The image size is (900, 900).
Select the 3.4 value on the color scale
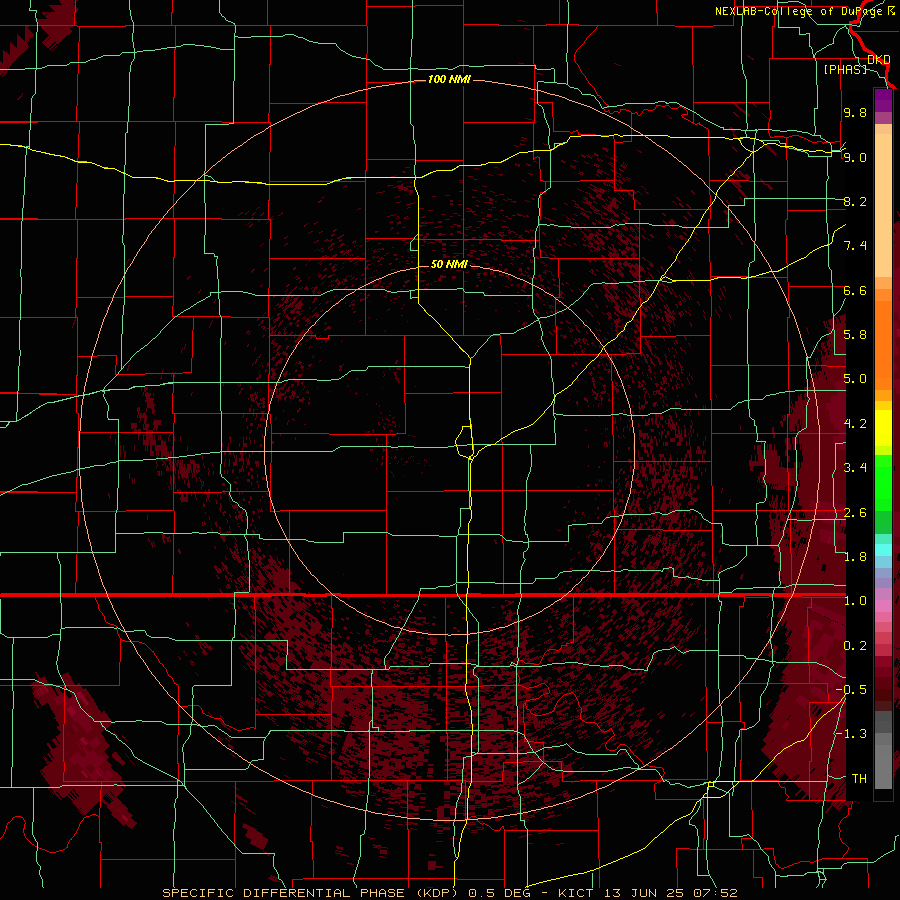coord(855,468)
